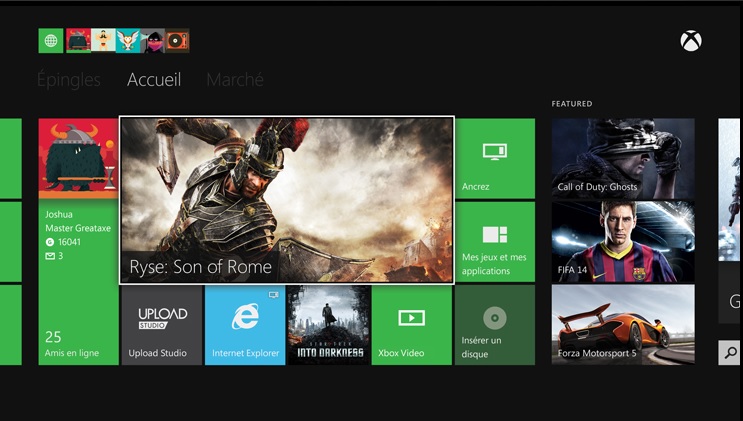Open Mes jeux et mes applications tile
Image resolution: width=743 pixels, height=421 pixels.
tap(495, 242)
